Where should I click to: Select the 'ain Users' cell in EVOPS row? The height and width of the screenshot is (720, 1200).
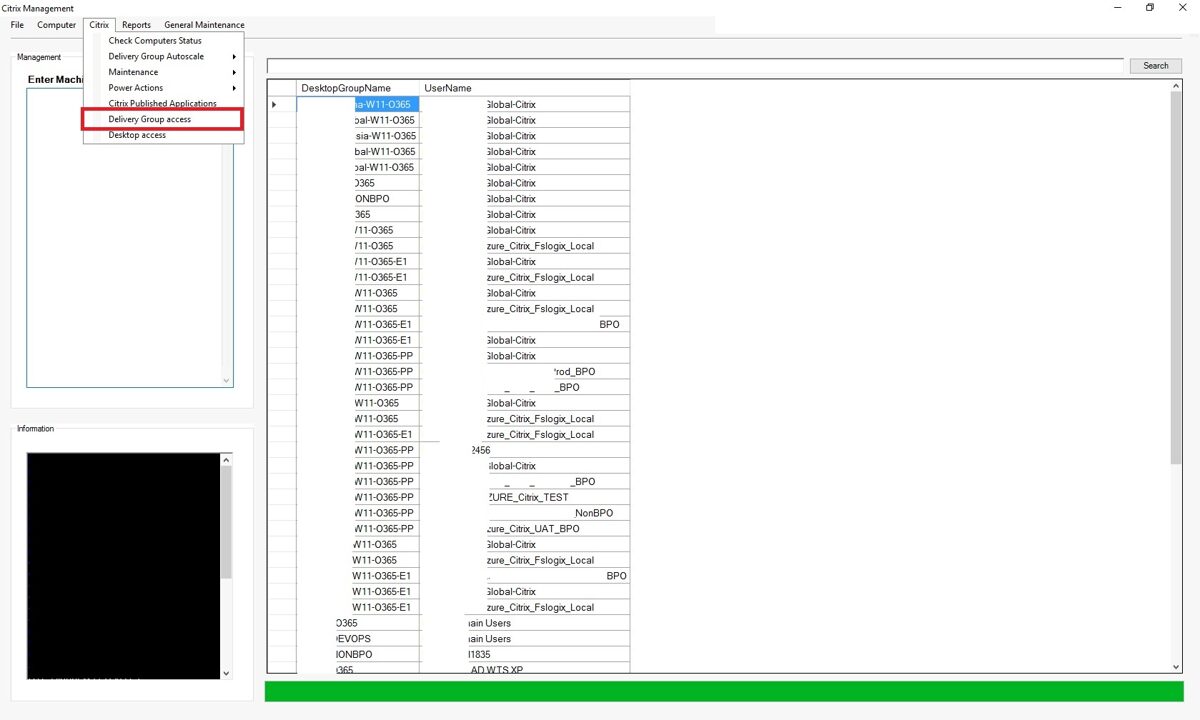[x=525, y=639]
